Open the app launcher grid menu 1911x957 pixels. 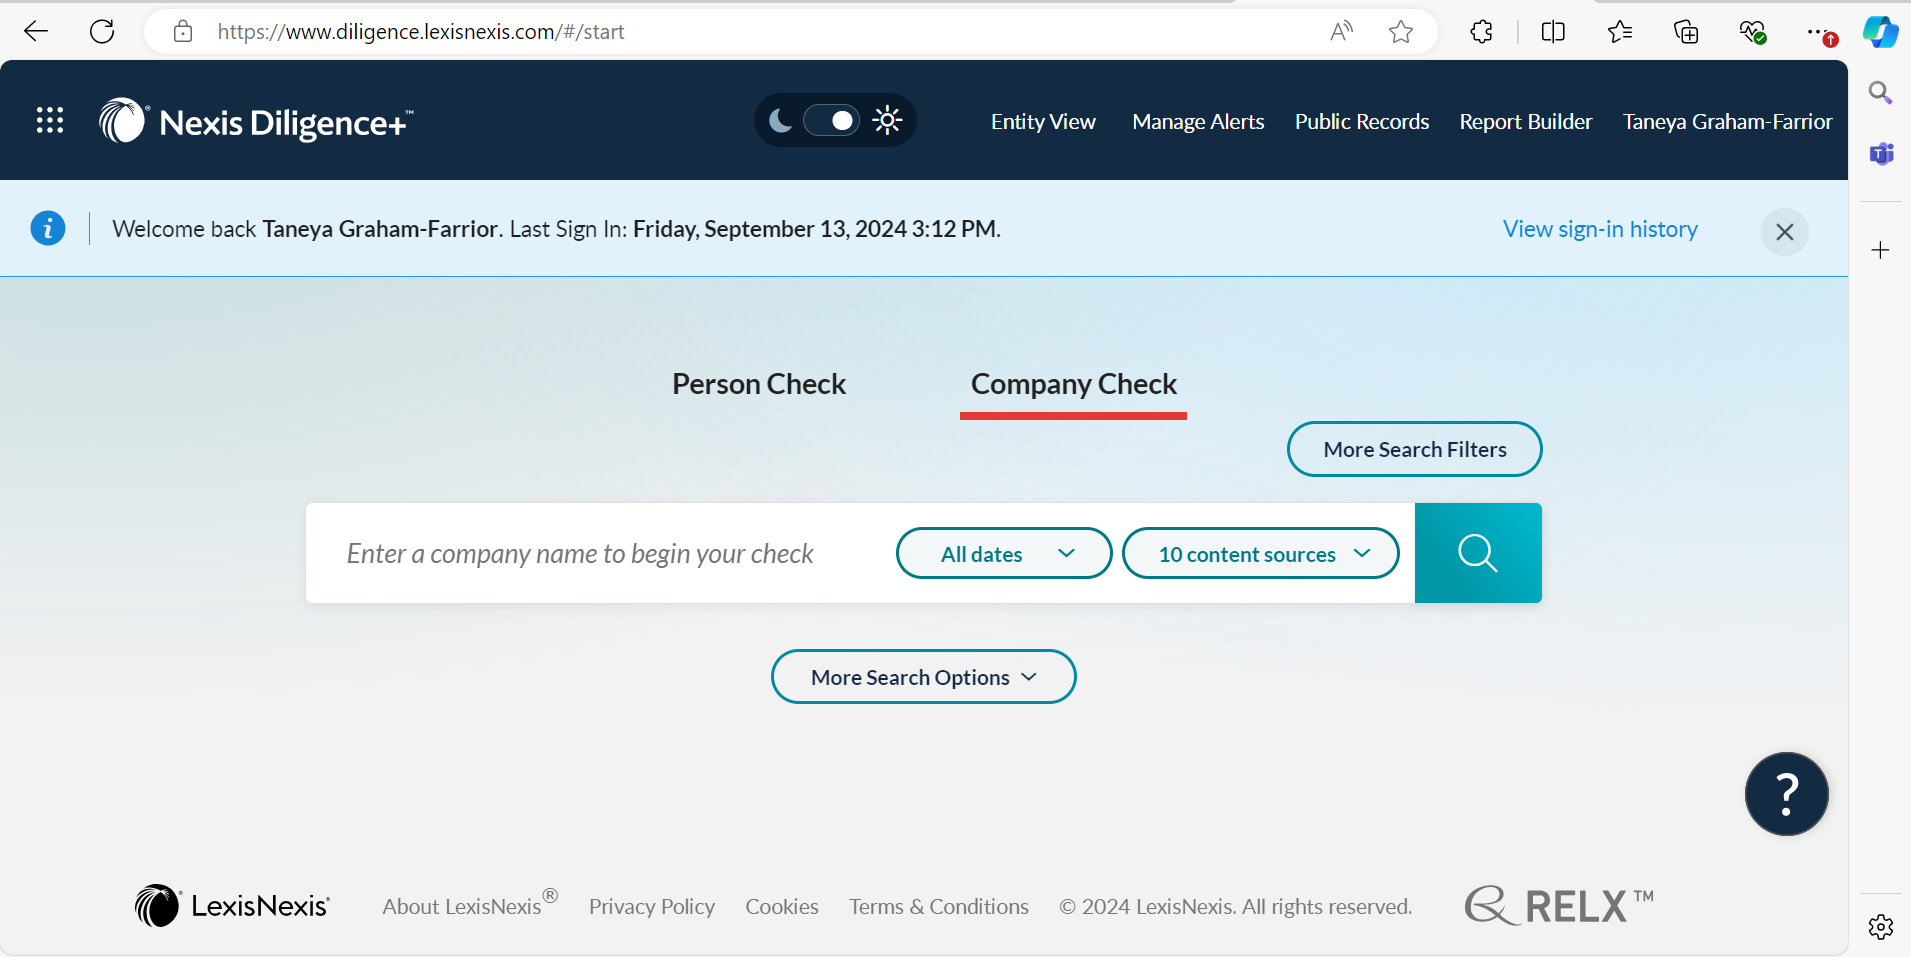coord(50,121)
